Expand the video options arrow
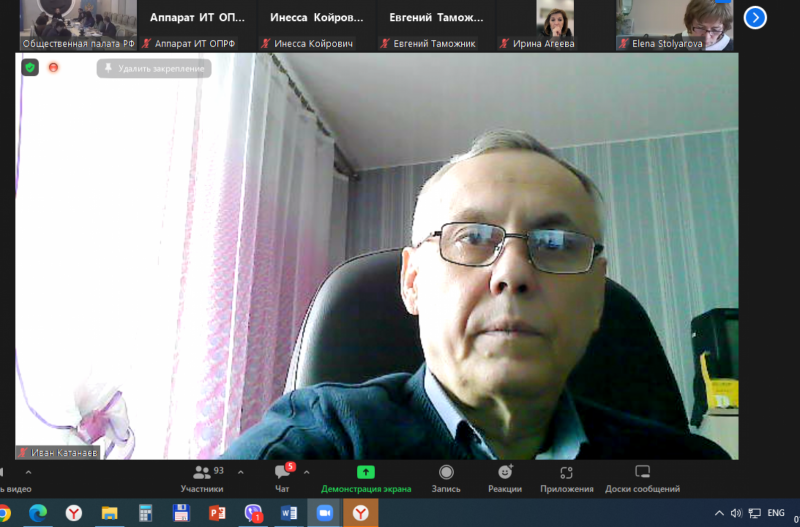The height and width of the screenshot is (527, 800). click(27, 472)
